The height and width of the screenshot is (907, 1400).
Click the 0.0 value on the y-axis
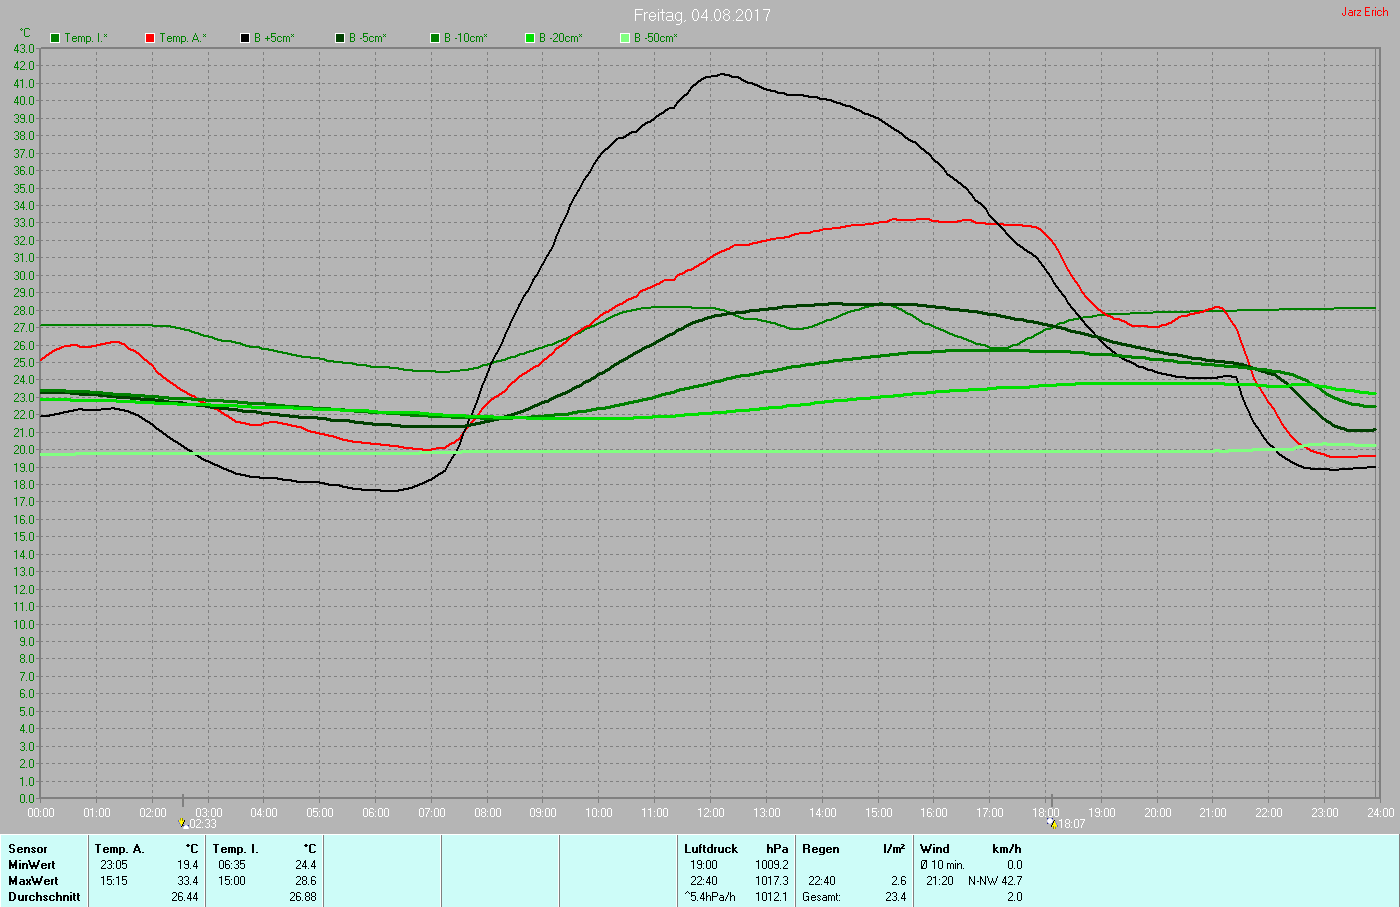(27, 799)
